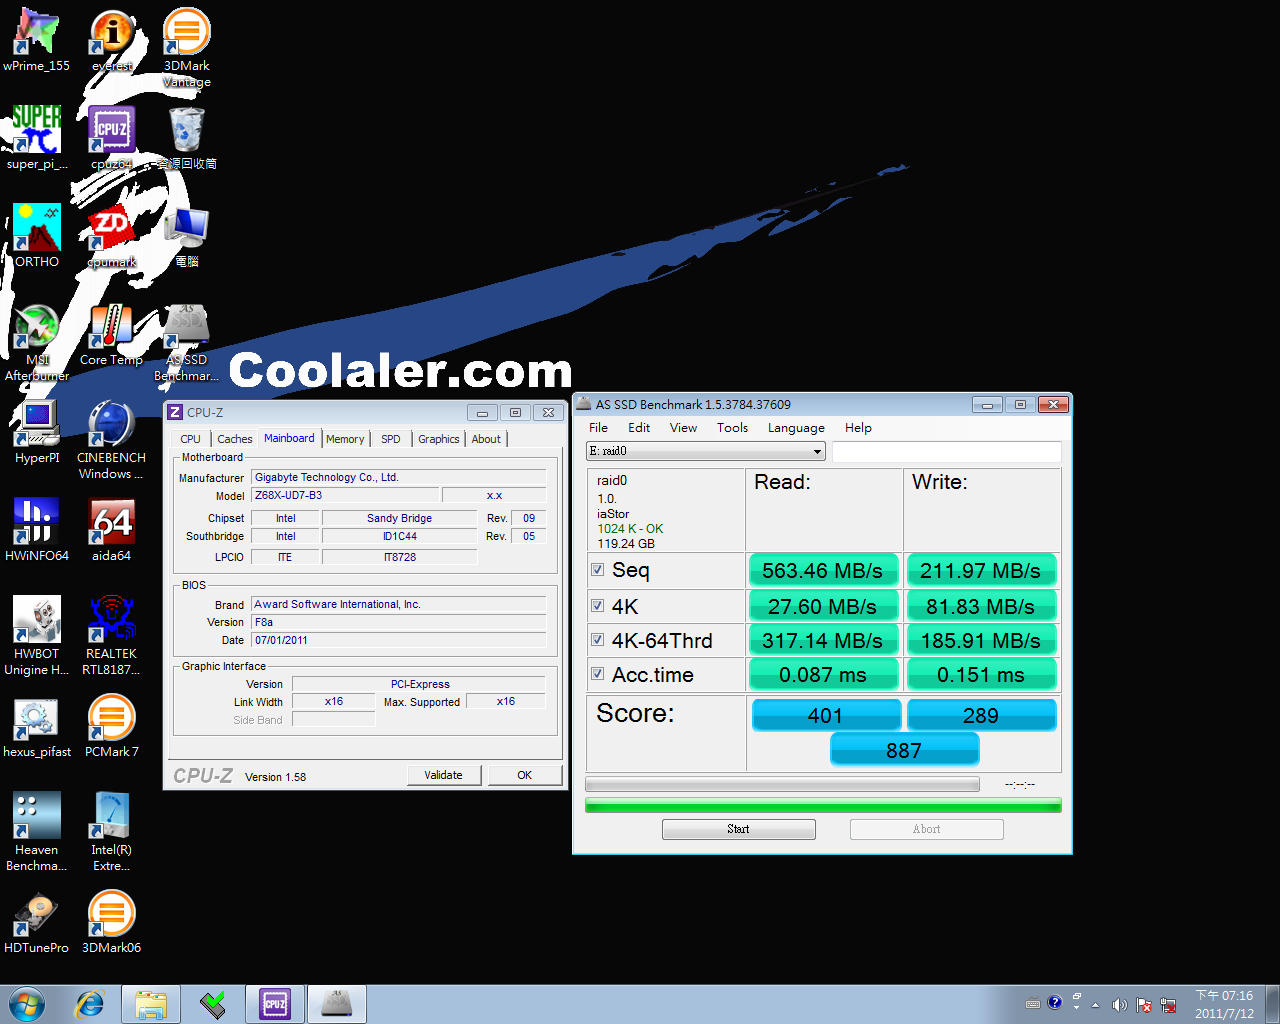Toggle the 4K test checkbox
This screenshot has height=1024, width=1280.
(597, 605)
